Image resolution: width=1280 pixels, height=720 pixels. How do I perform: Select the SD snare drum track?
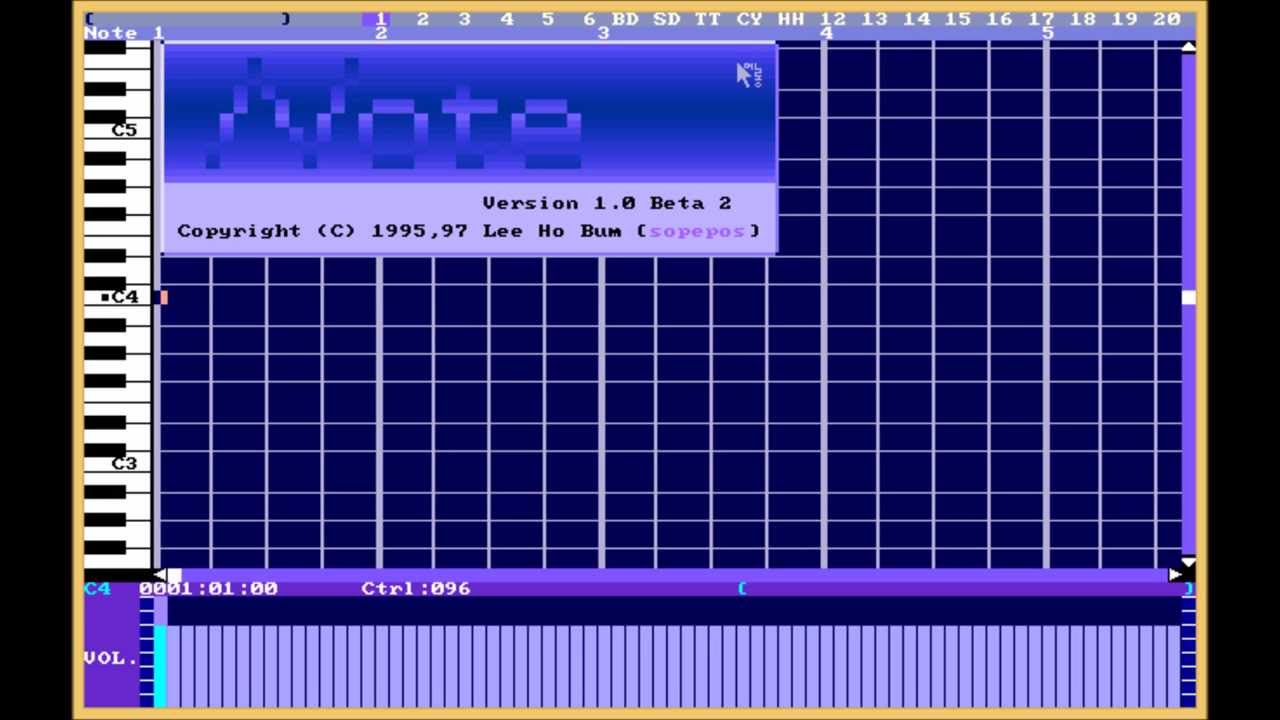click(x=667, y=18)
